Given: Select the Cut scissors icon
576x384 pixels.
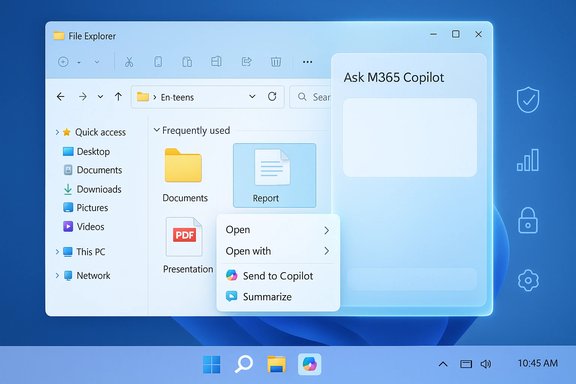Looking at the screenshot, I should click(129, 62).
